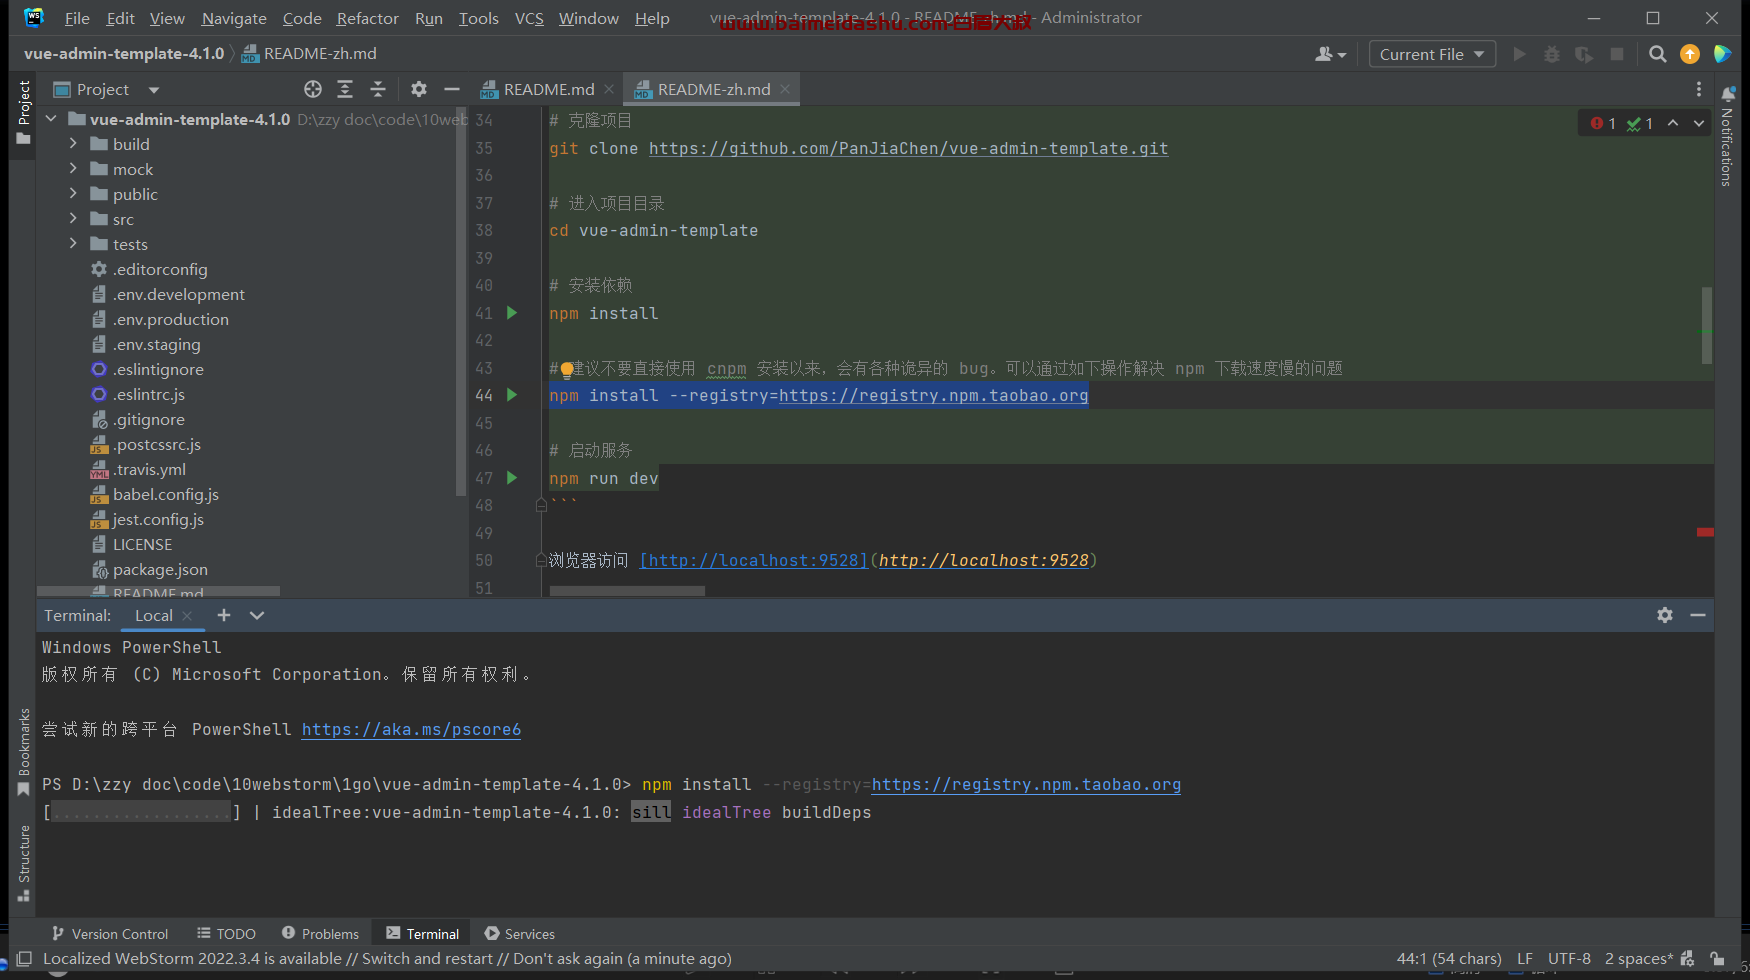The height and width of the screenshot is (980, 1750).
Task: Start debugging with the bug icon
Action: click(1552, 54)
